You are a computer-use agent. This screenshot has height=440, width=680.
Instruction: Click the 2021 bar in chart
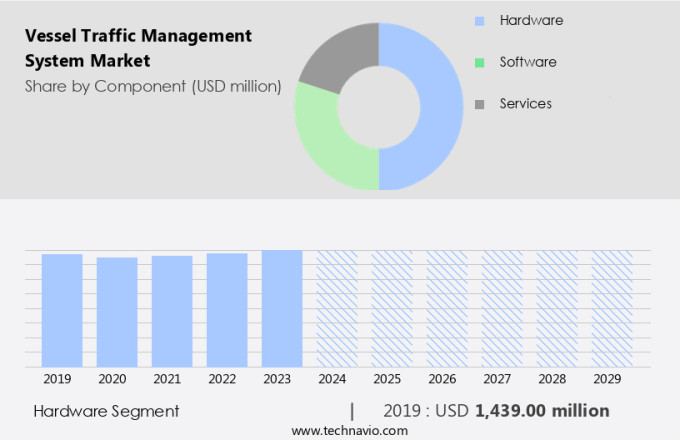[x=172, y=311]
